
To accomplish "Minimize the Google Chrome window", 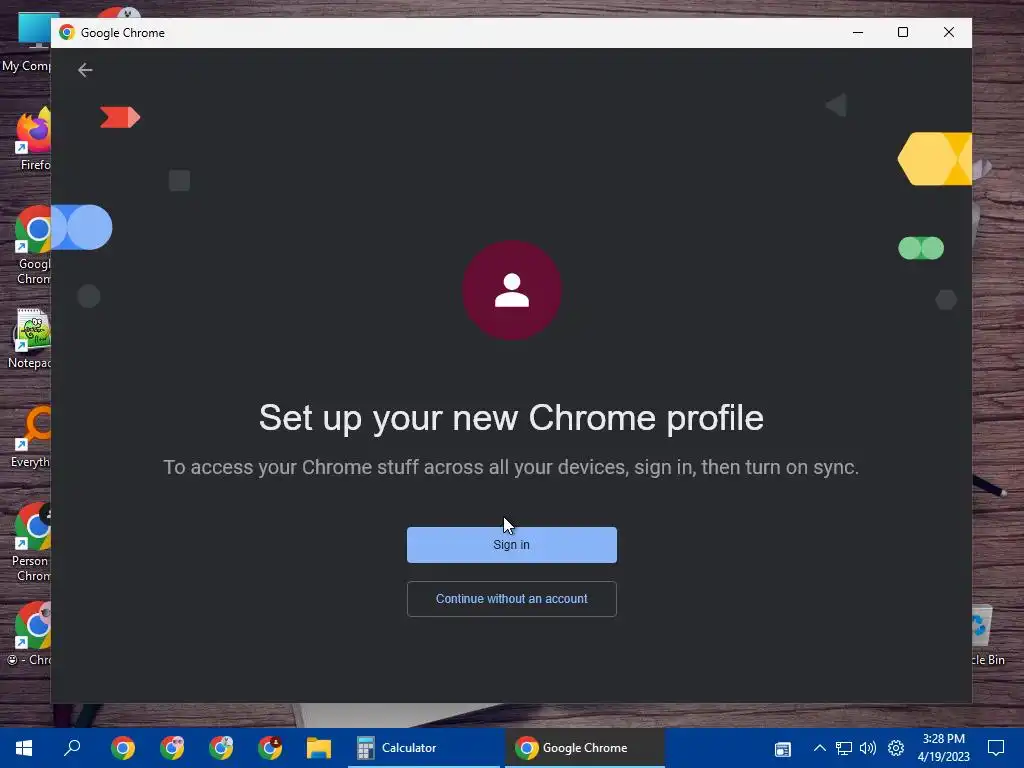I will click(x=857, y=32).
